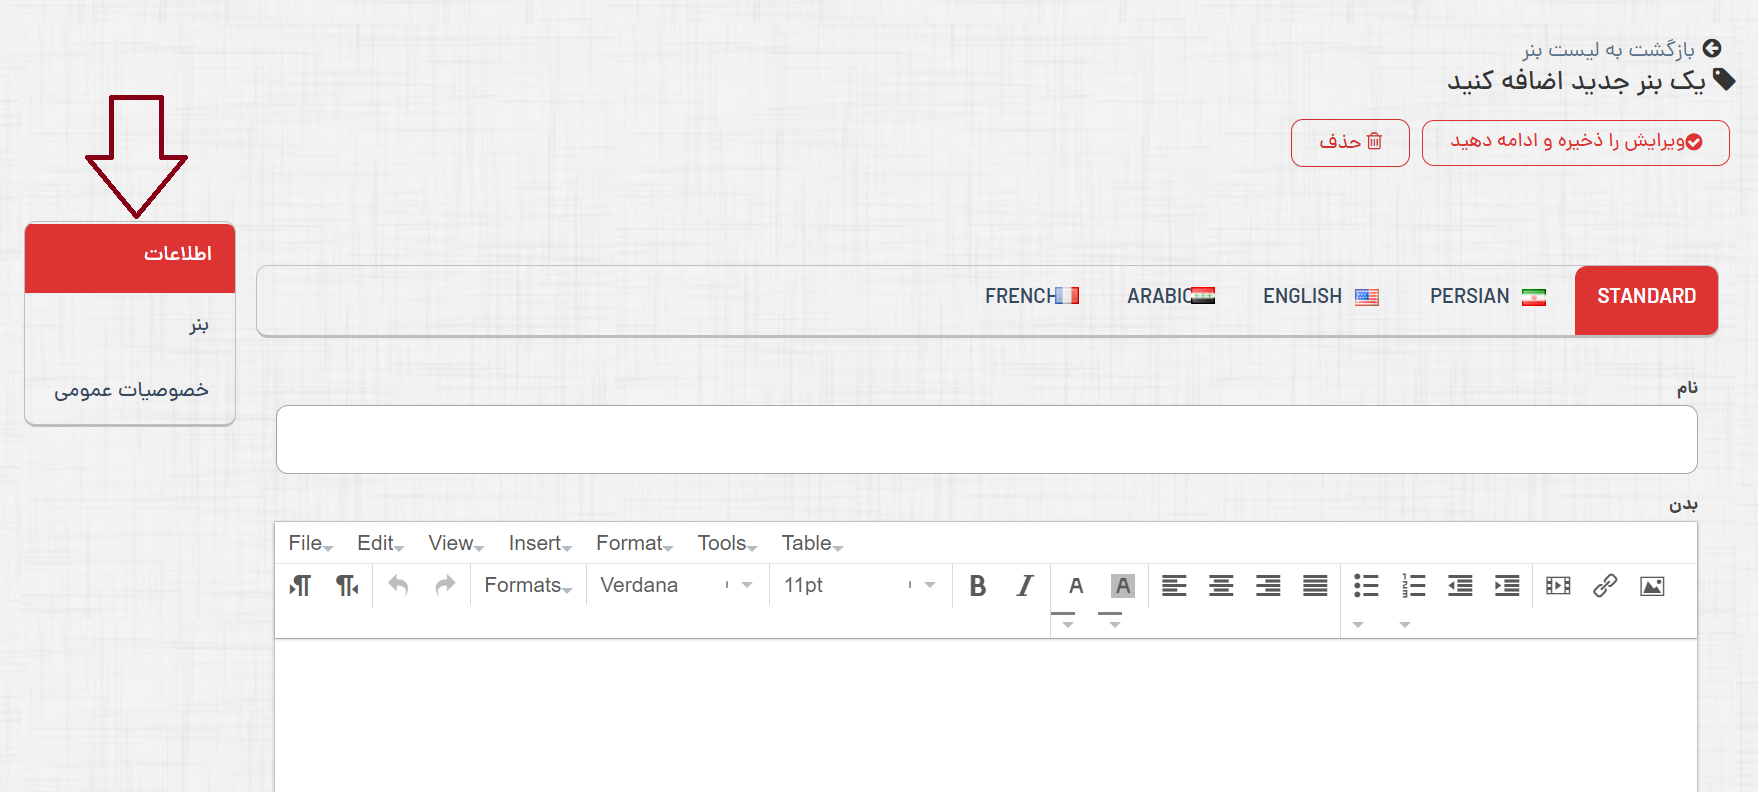Open the insert link tool
1758x792 pixels.
pos(1605,586)
